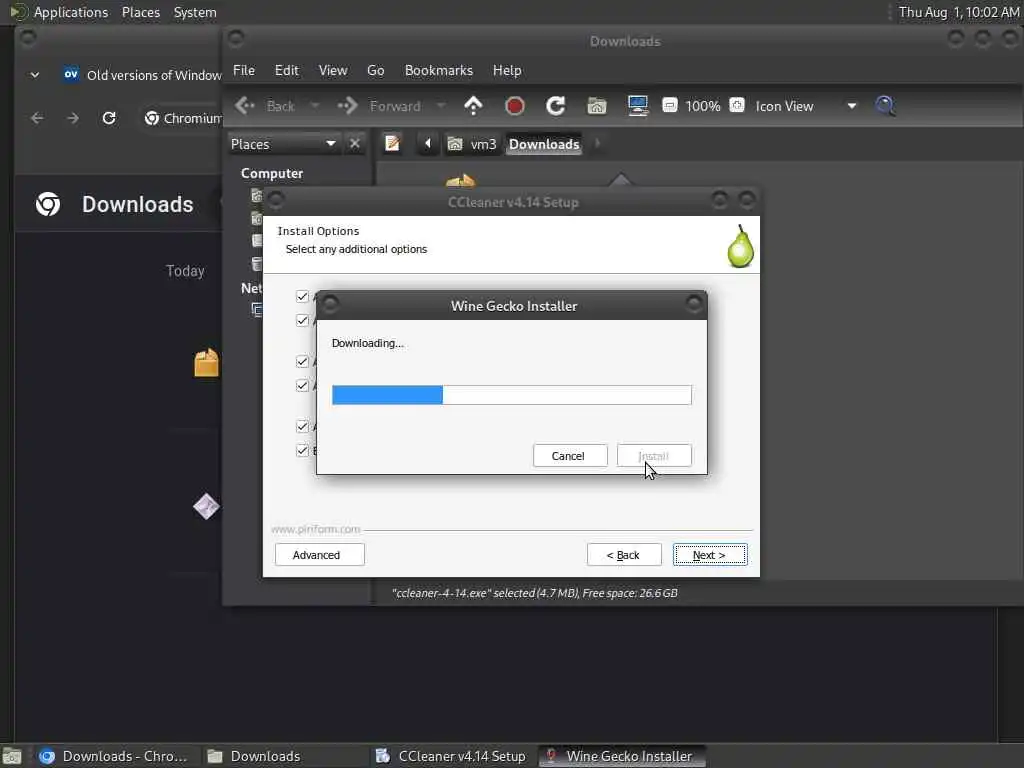The image size is (1024, 768).
Task: Open the Help menu
Action: pos(507,71)
